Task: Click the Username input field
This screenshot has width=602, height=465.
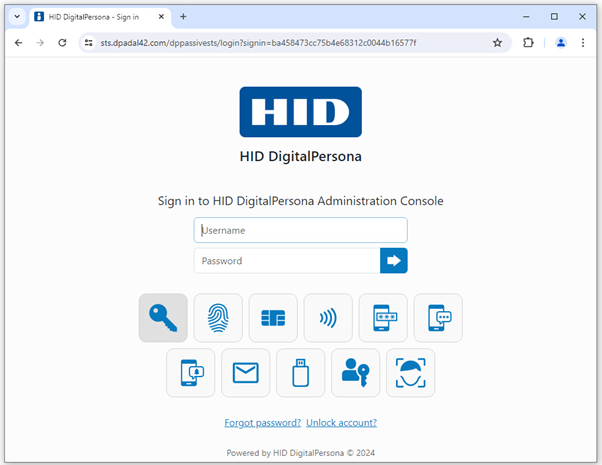Action: coord(300,230)
